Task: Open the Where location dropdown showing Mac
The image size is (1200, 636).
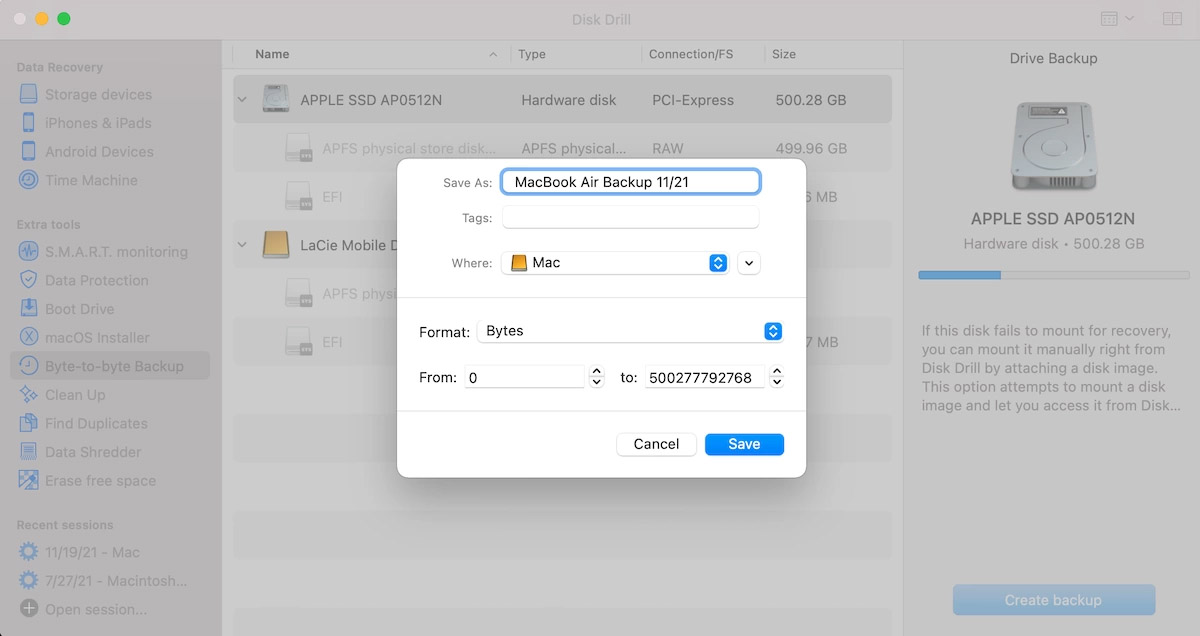Action: [x=615, y=263]
